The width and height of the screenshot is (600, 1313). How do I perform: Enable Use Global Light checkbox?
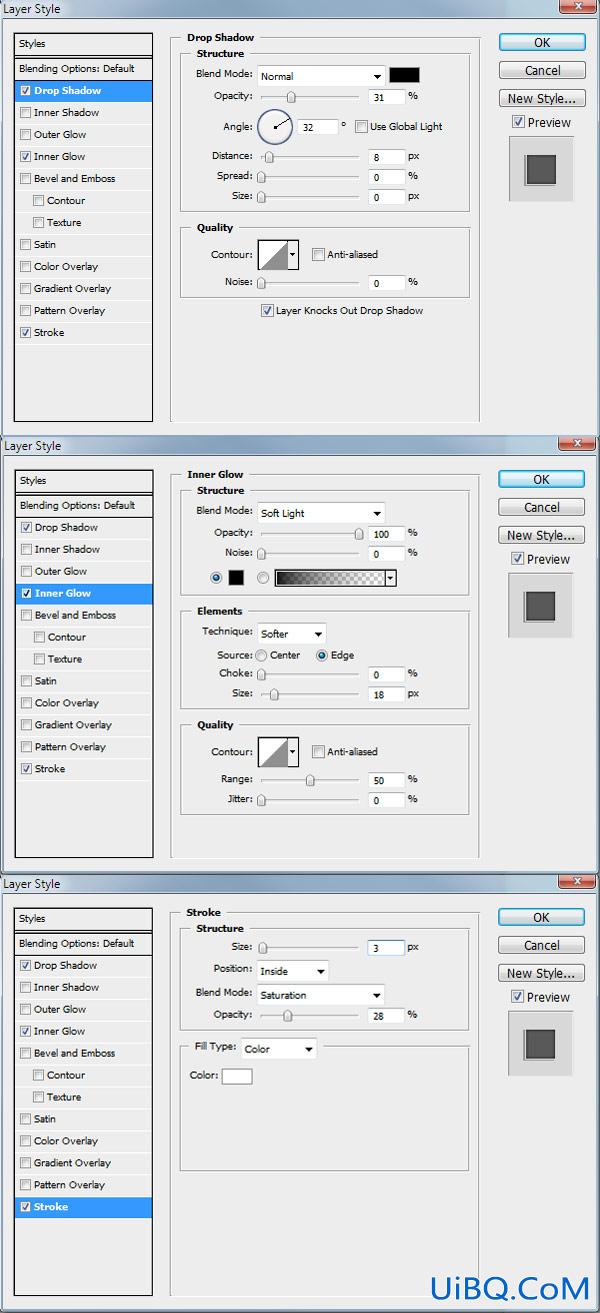362,127
